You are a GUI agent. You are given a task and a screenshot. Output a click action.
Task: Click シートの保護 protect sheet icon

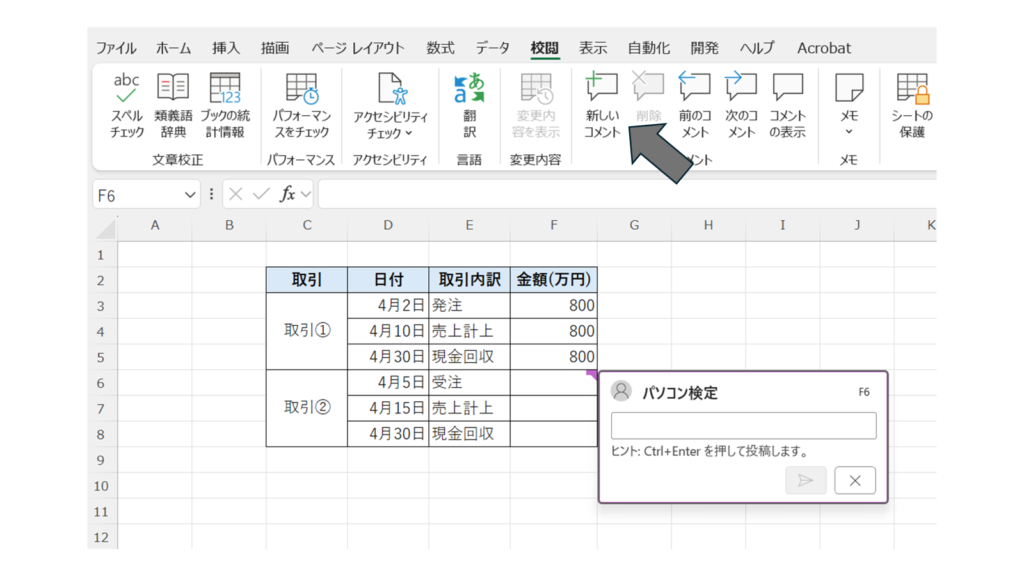coord(912,90)
